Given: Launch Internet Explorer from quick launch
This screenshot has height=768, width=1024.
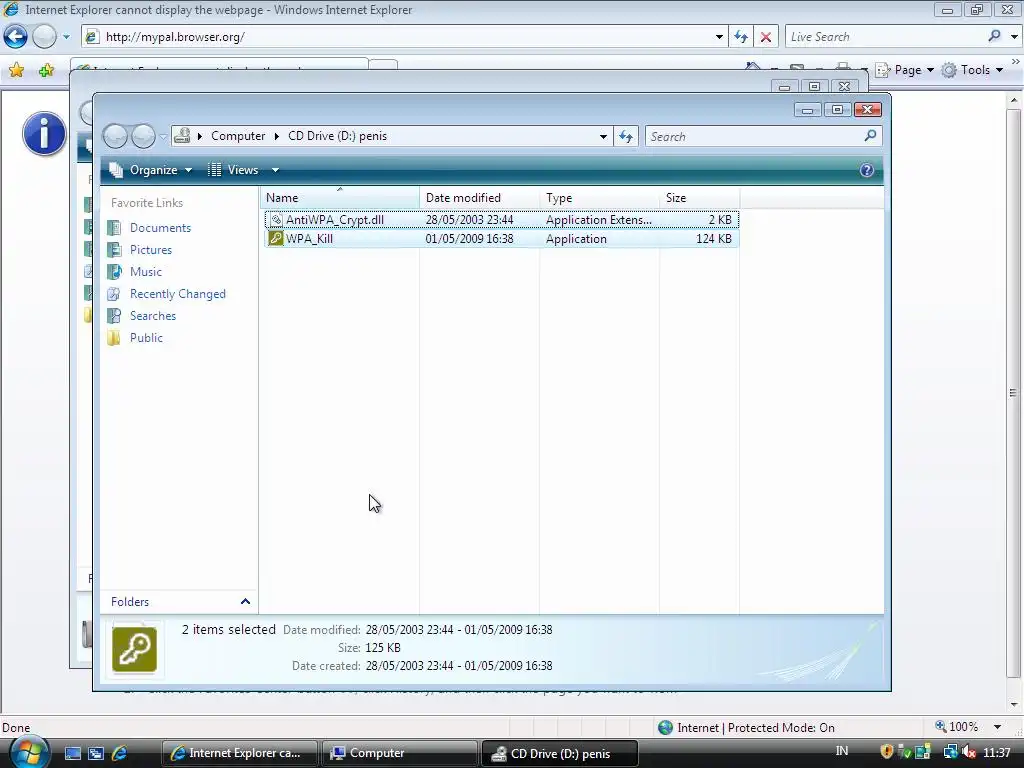Looking at the screenshot, I should click(120, 753).
